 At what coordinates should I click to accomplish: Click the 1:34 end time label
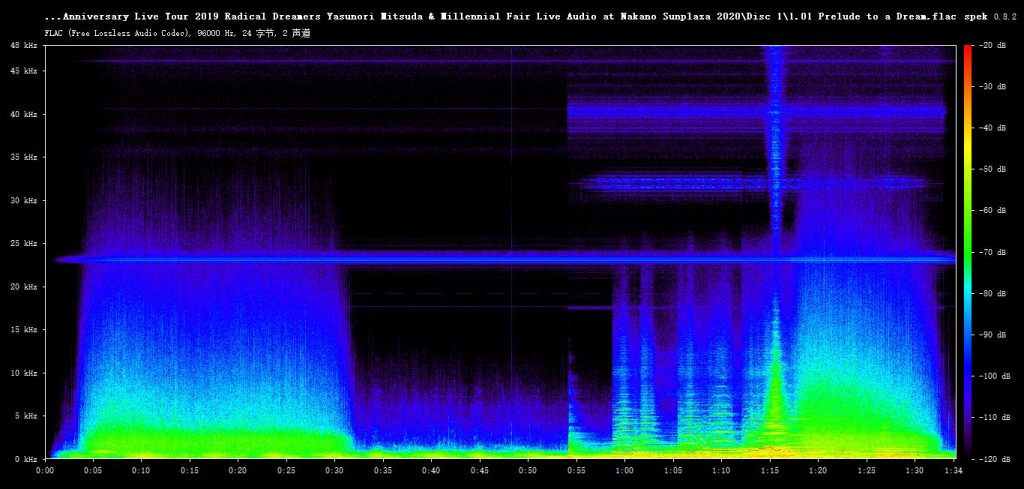click(954, 470)
